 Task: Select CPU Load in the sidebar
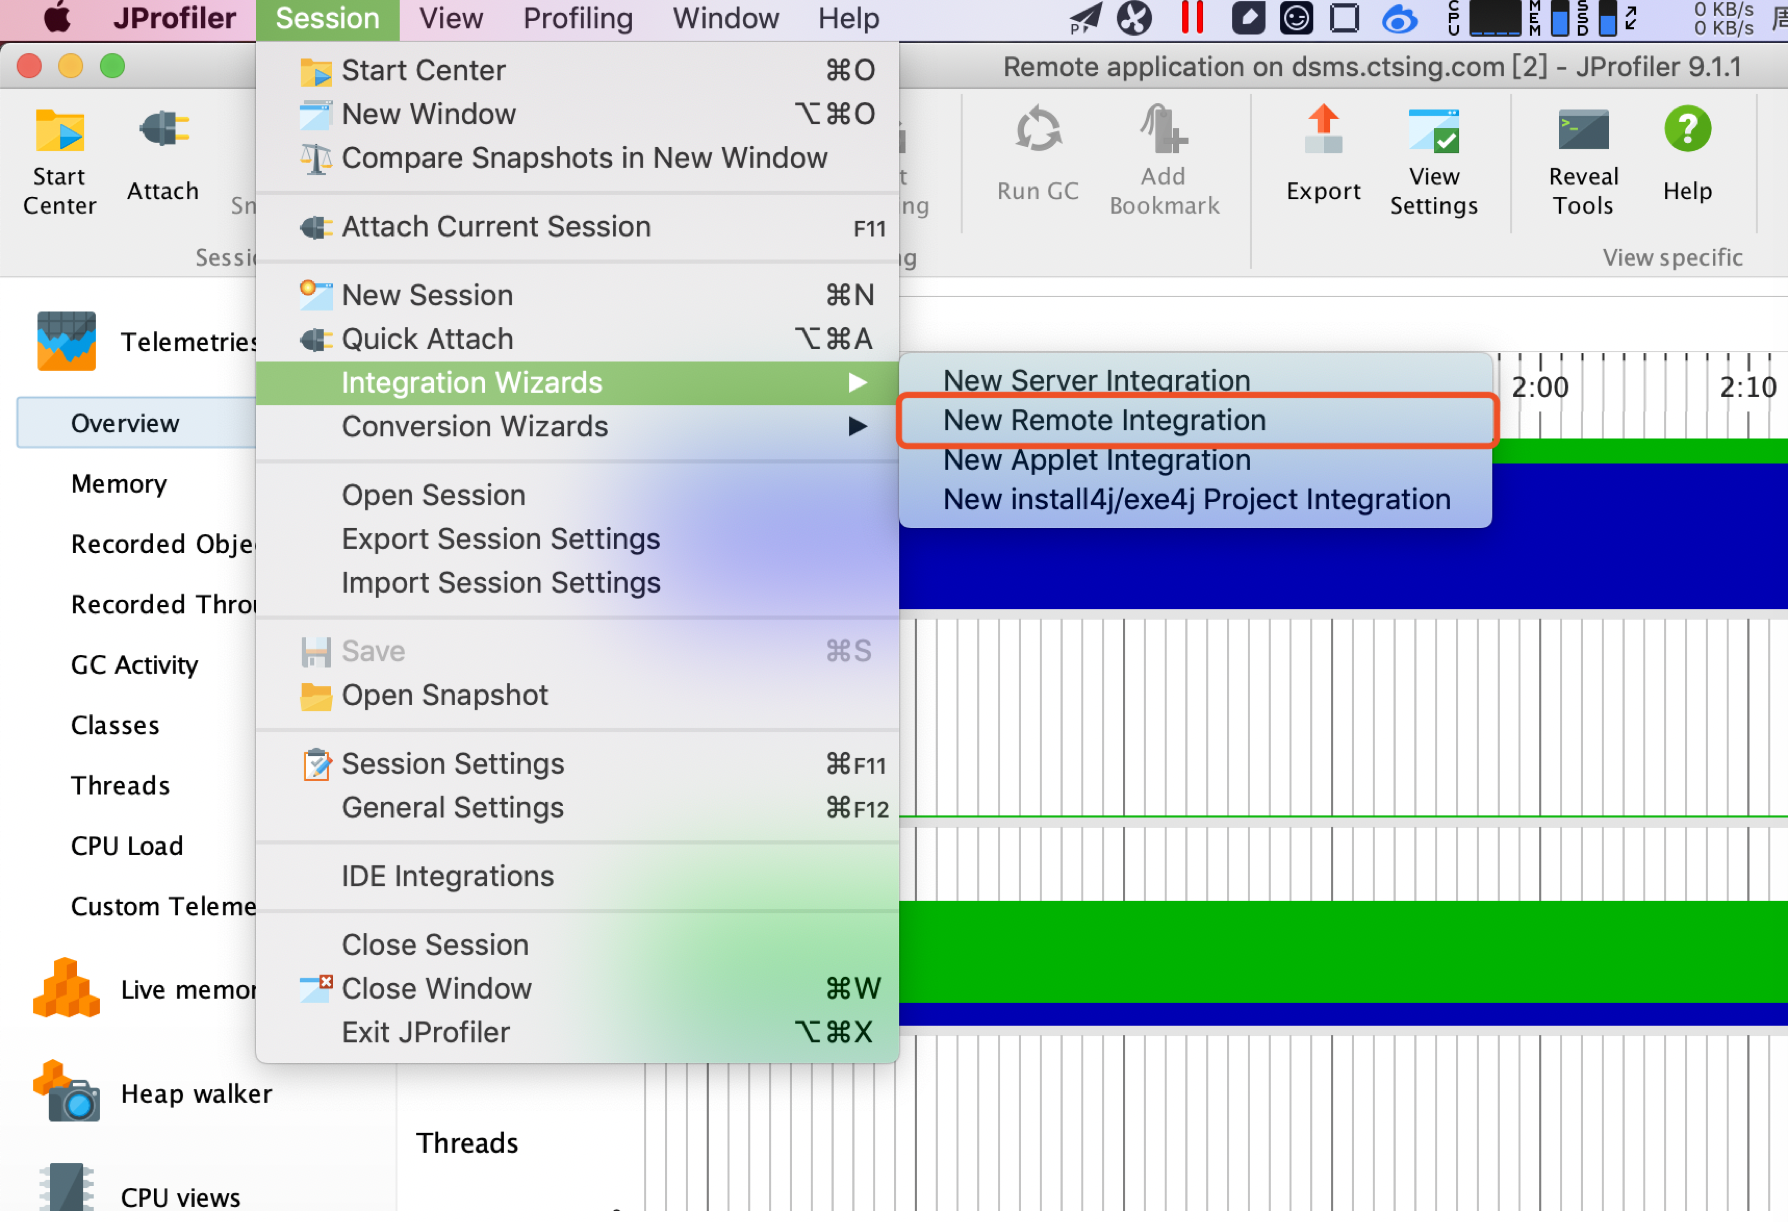(127, 846)
